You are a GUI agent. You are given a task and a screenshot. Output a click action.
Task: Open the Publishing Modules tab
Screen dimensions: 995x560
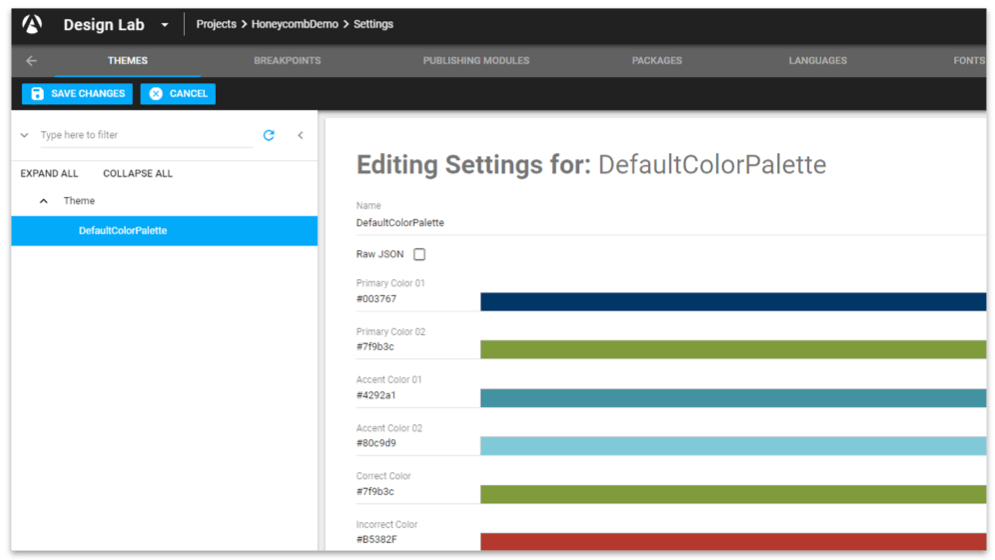tap(476, 61)
